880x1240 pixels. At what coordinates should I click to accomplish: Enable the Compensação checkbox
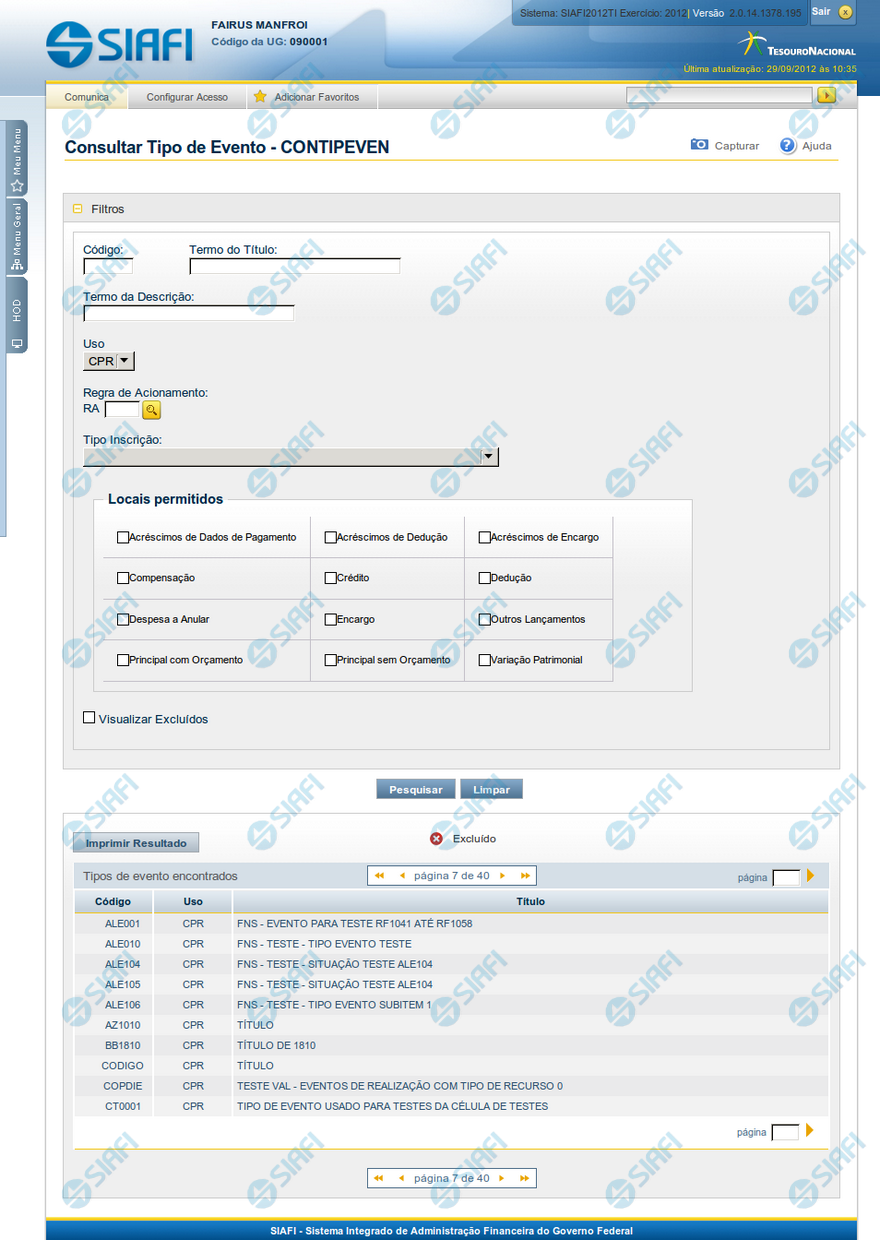(123, 578)
